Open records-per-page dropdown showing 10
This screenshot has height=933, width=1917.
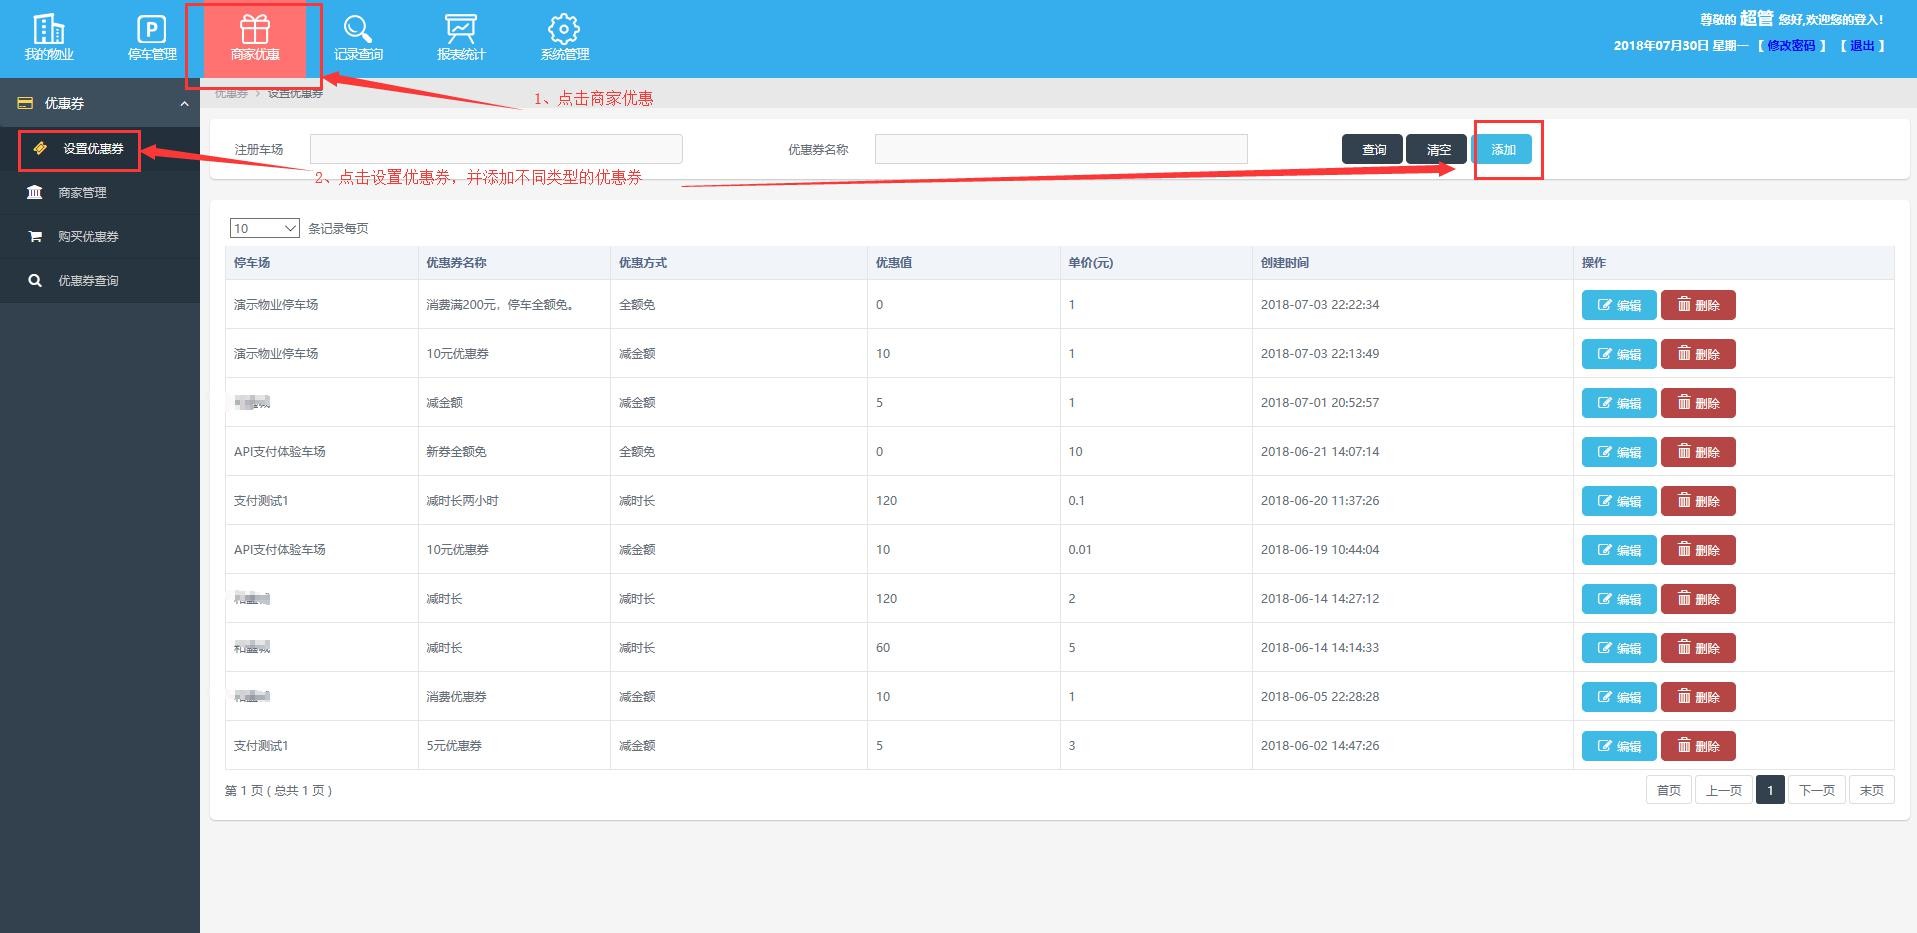click(x=264, y=228)
